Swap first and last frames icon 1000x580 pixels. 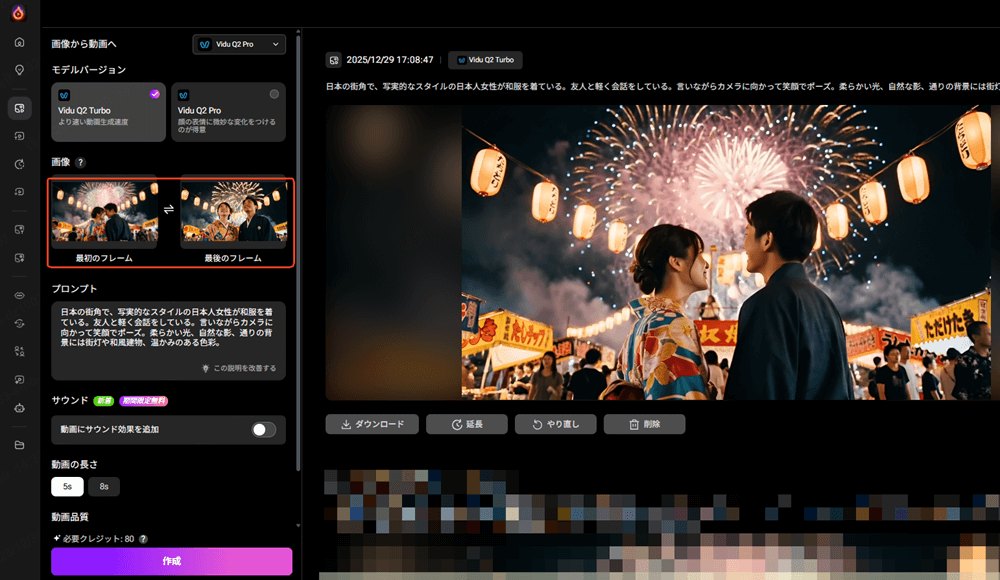pos(169,209)
